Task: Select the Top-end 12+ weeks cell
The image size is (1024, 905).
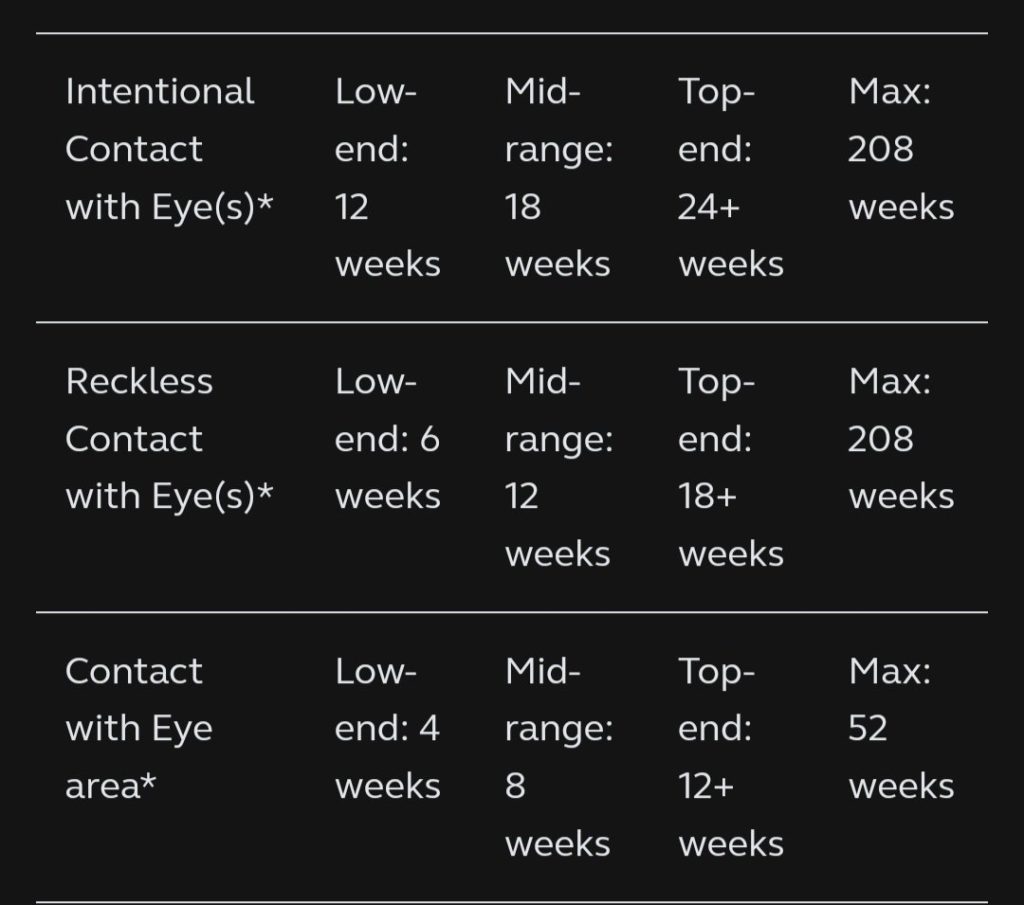Action: [x=730, y=756]
